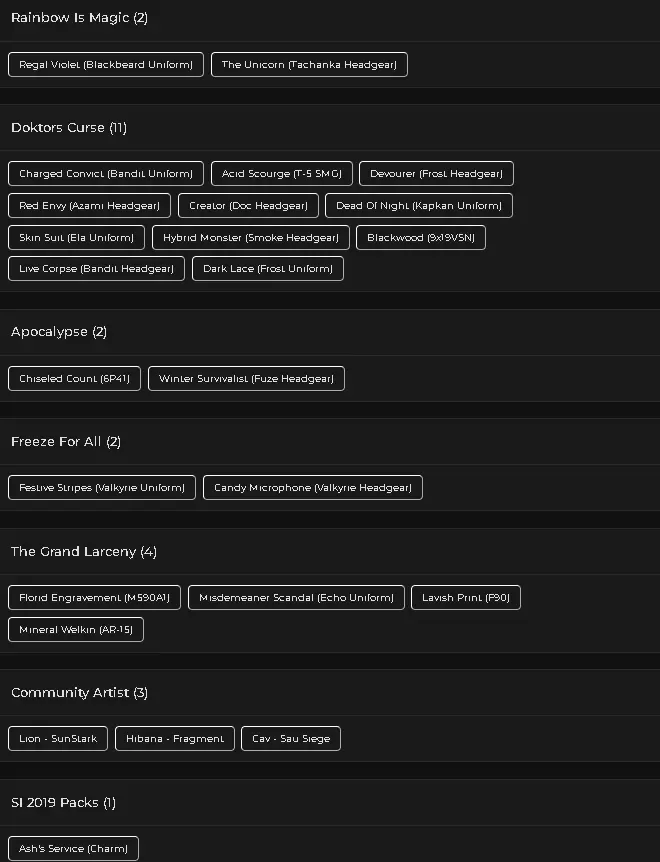Click the Regal Violet (Blackbeard Uniform) tag
The height and width of the screenshot is (862, 660).
point(106,65)
